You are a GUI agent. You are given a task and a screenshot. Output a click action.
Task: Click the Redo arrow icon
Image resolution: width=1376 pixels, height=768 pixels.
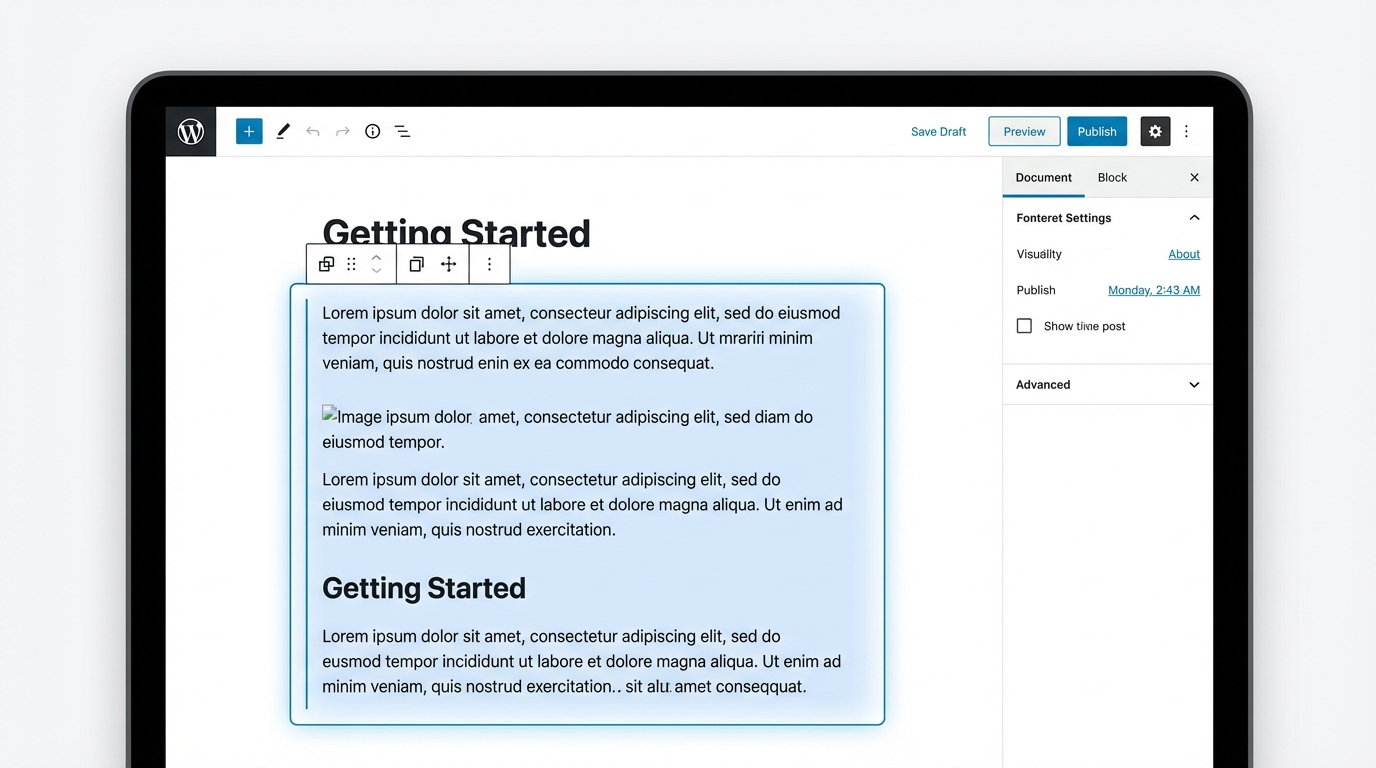[342, 131]
